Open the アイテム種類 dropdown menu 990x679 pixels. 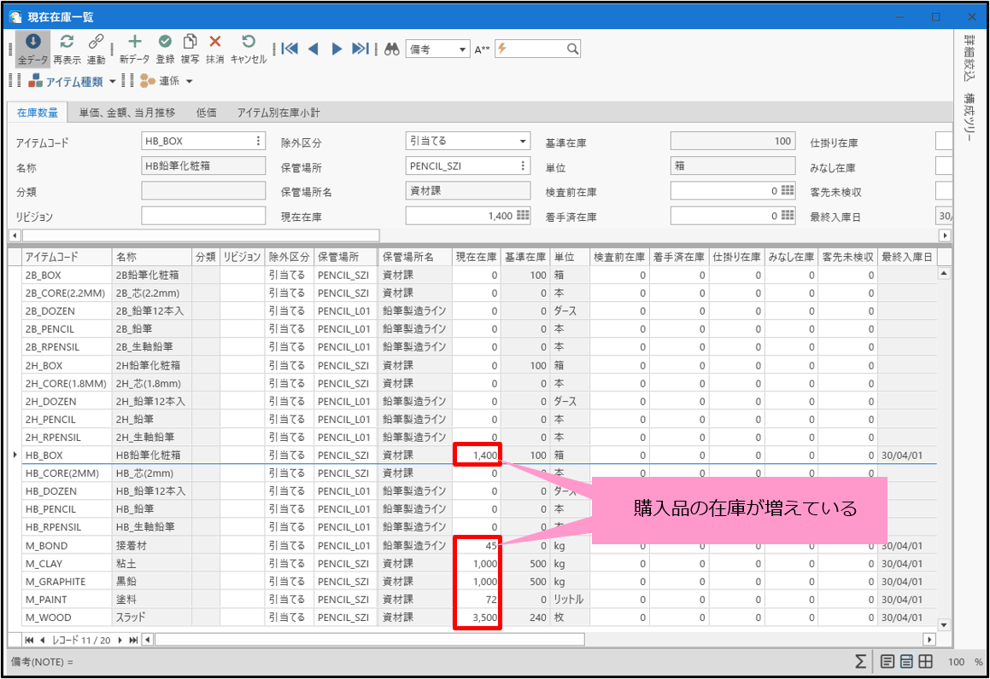[112, 81]
